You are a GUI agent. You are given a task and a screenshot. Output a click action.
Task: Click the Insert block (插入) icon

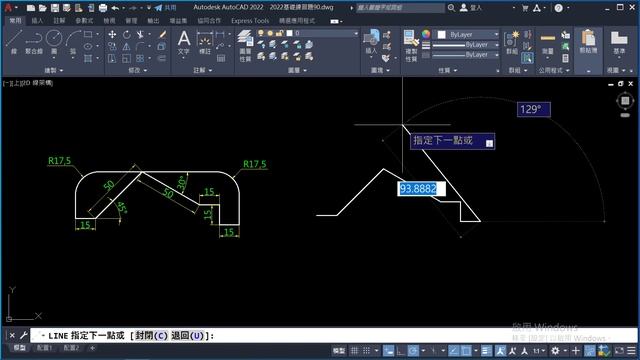(x=371, y=42)
